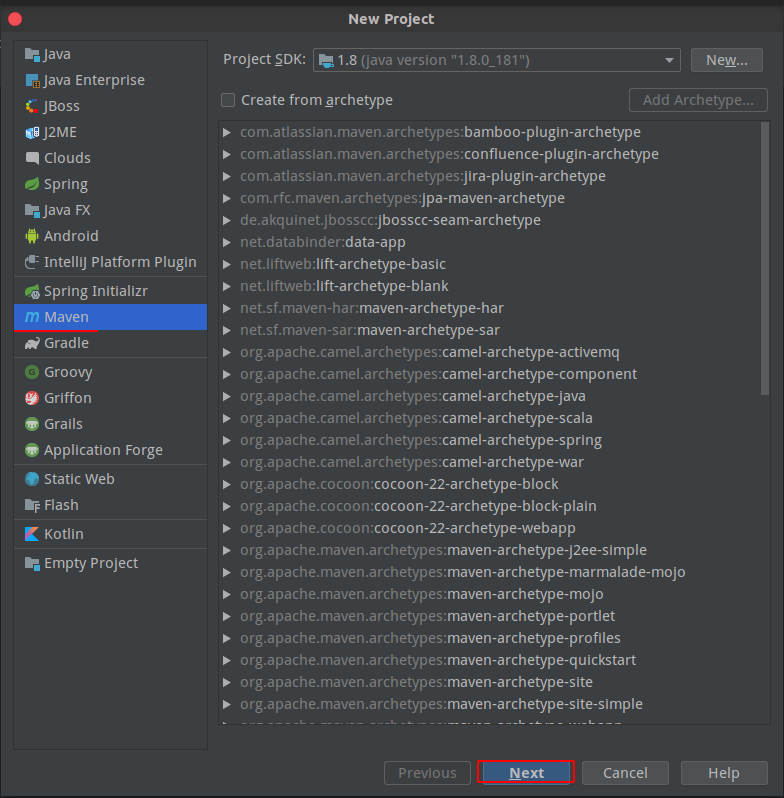
Task: Click the SDK folder icon in combo box
Action: tap(326, 61)
